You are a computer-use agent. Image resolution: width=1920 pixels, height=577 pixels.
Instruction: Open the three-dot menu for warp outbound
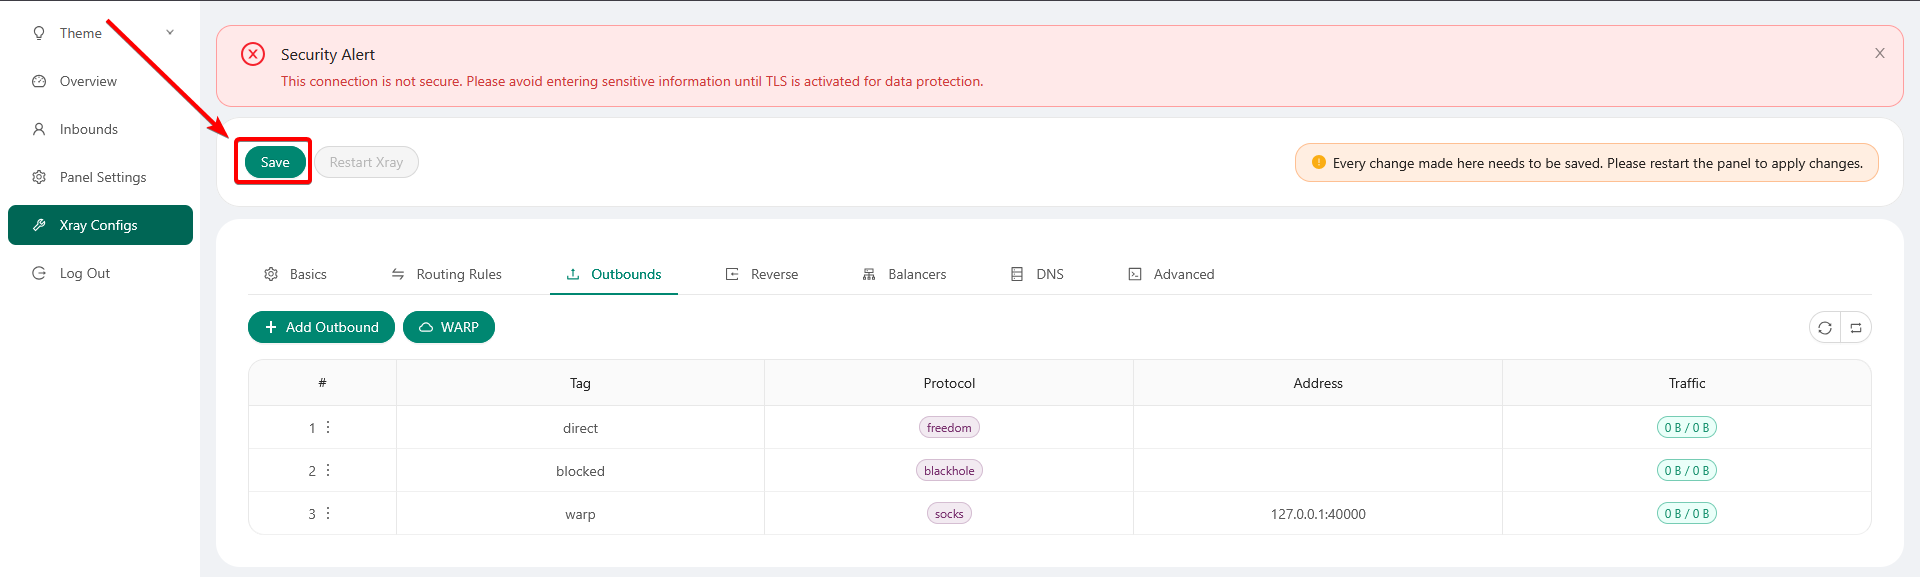pos(328,514)
